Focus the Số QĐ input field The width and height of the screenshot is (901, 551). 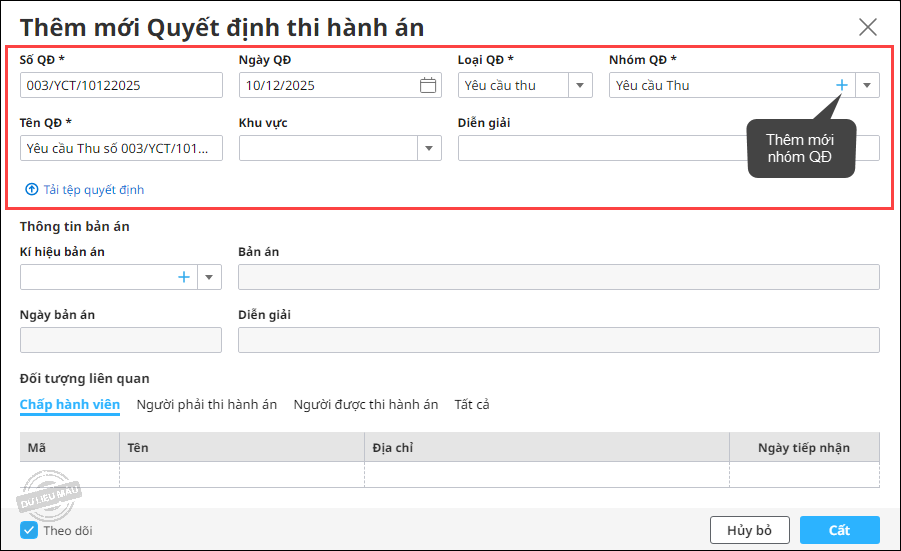pos(121,85)
